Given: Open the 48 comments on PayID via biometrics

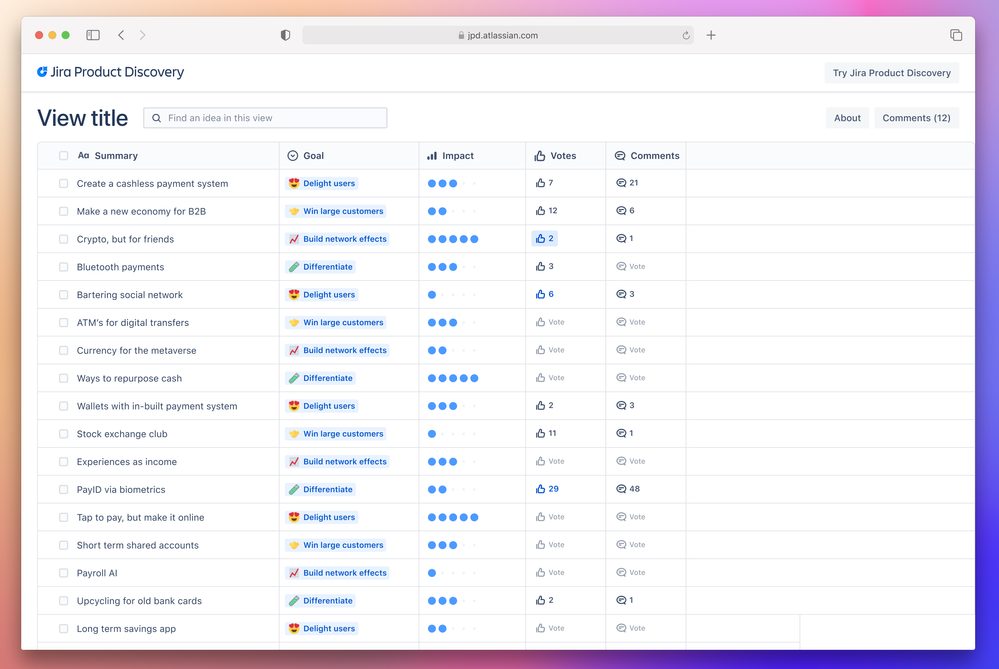Looking at the screenshot, I should pos(628,489).
